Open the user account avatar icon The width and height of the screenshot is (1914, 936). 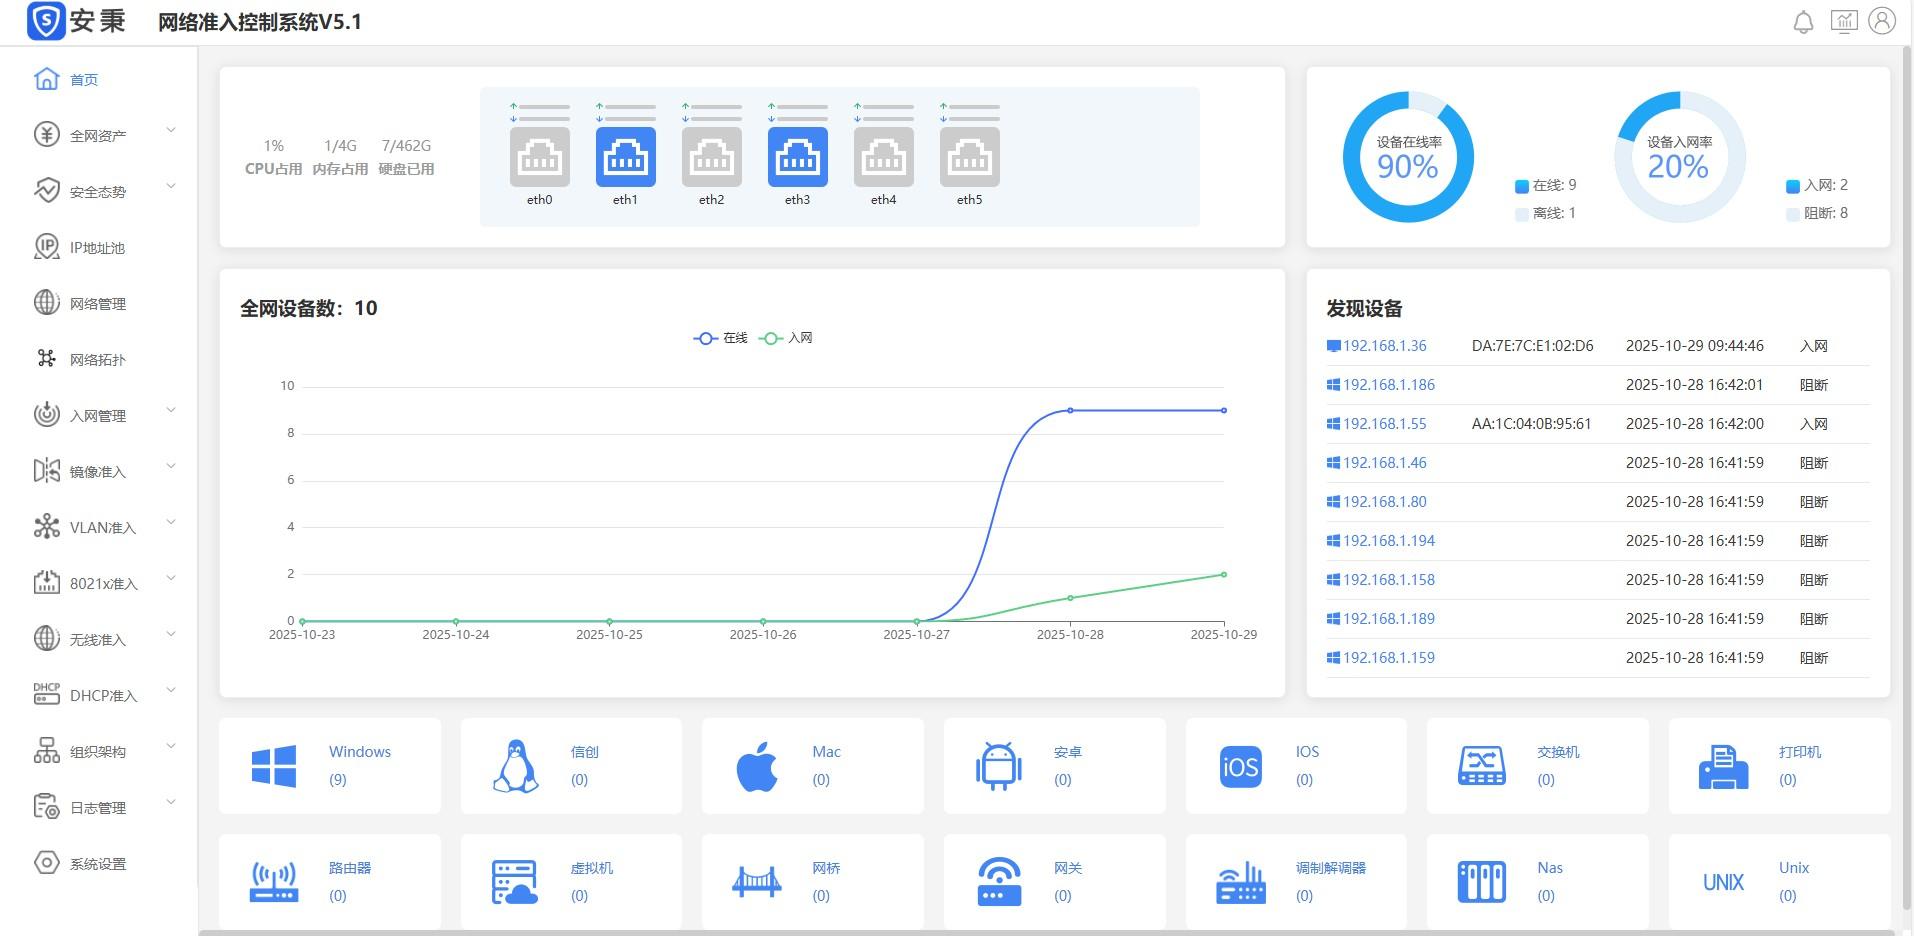(1882, 21)
